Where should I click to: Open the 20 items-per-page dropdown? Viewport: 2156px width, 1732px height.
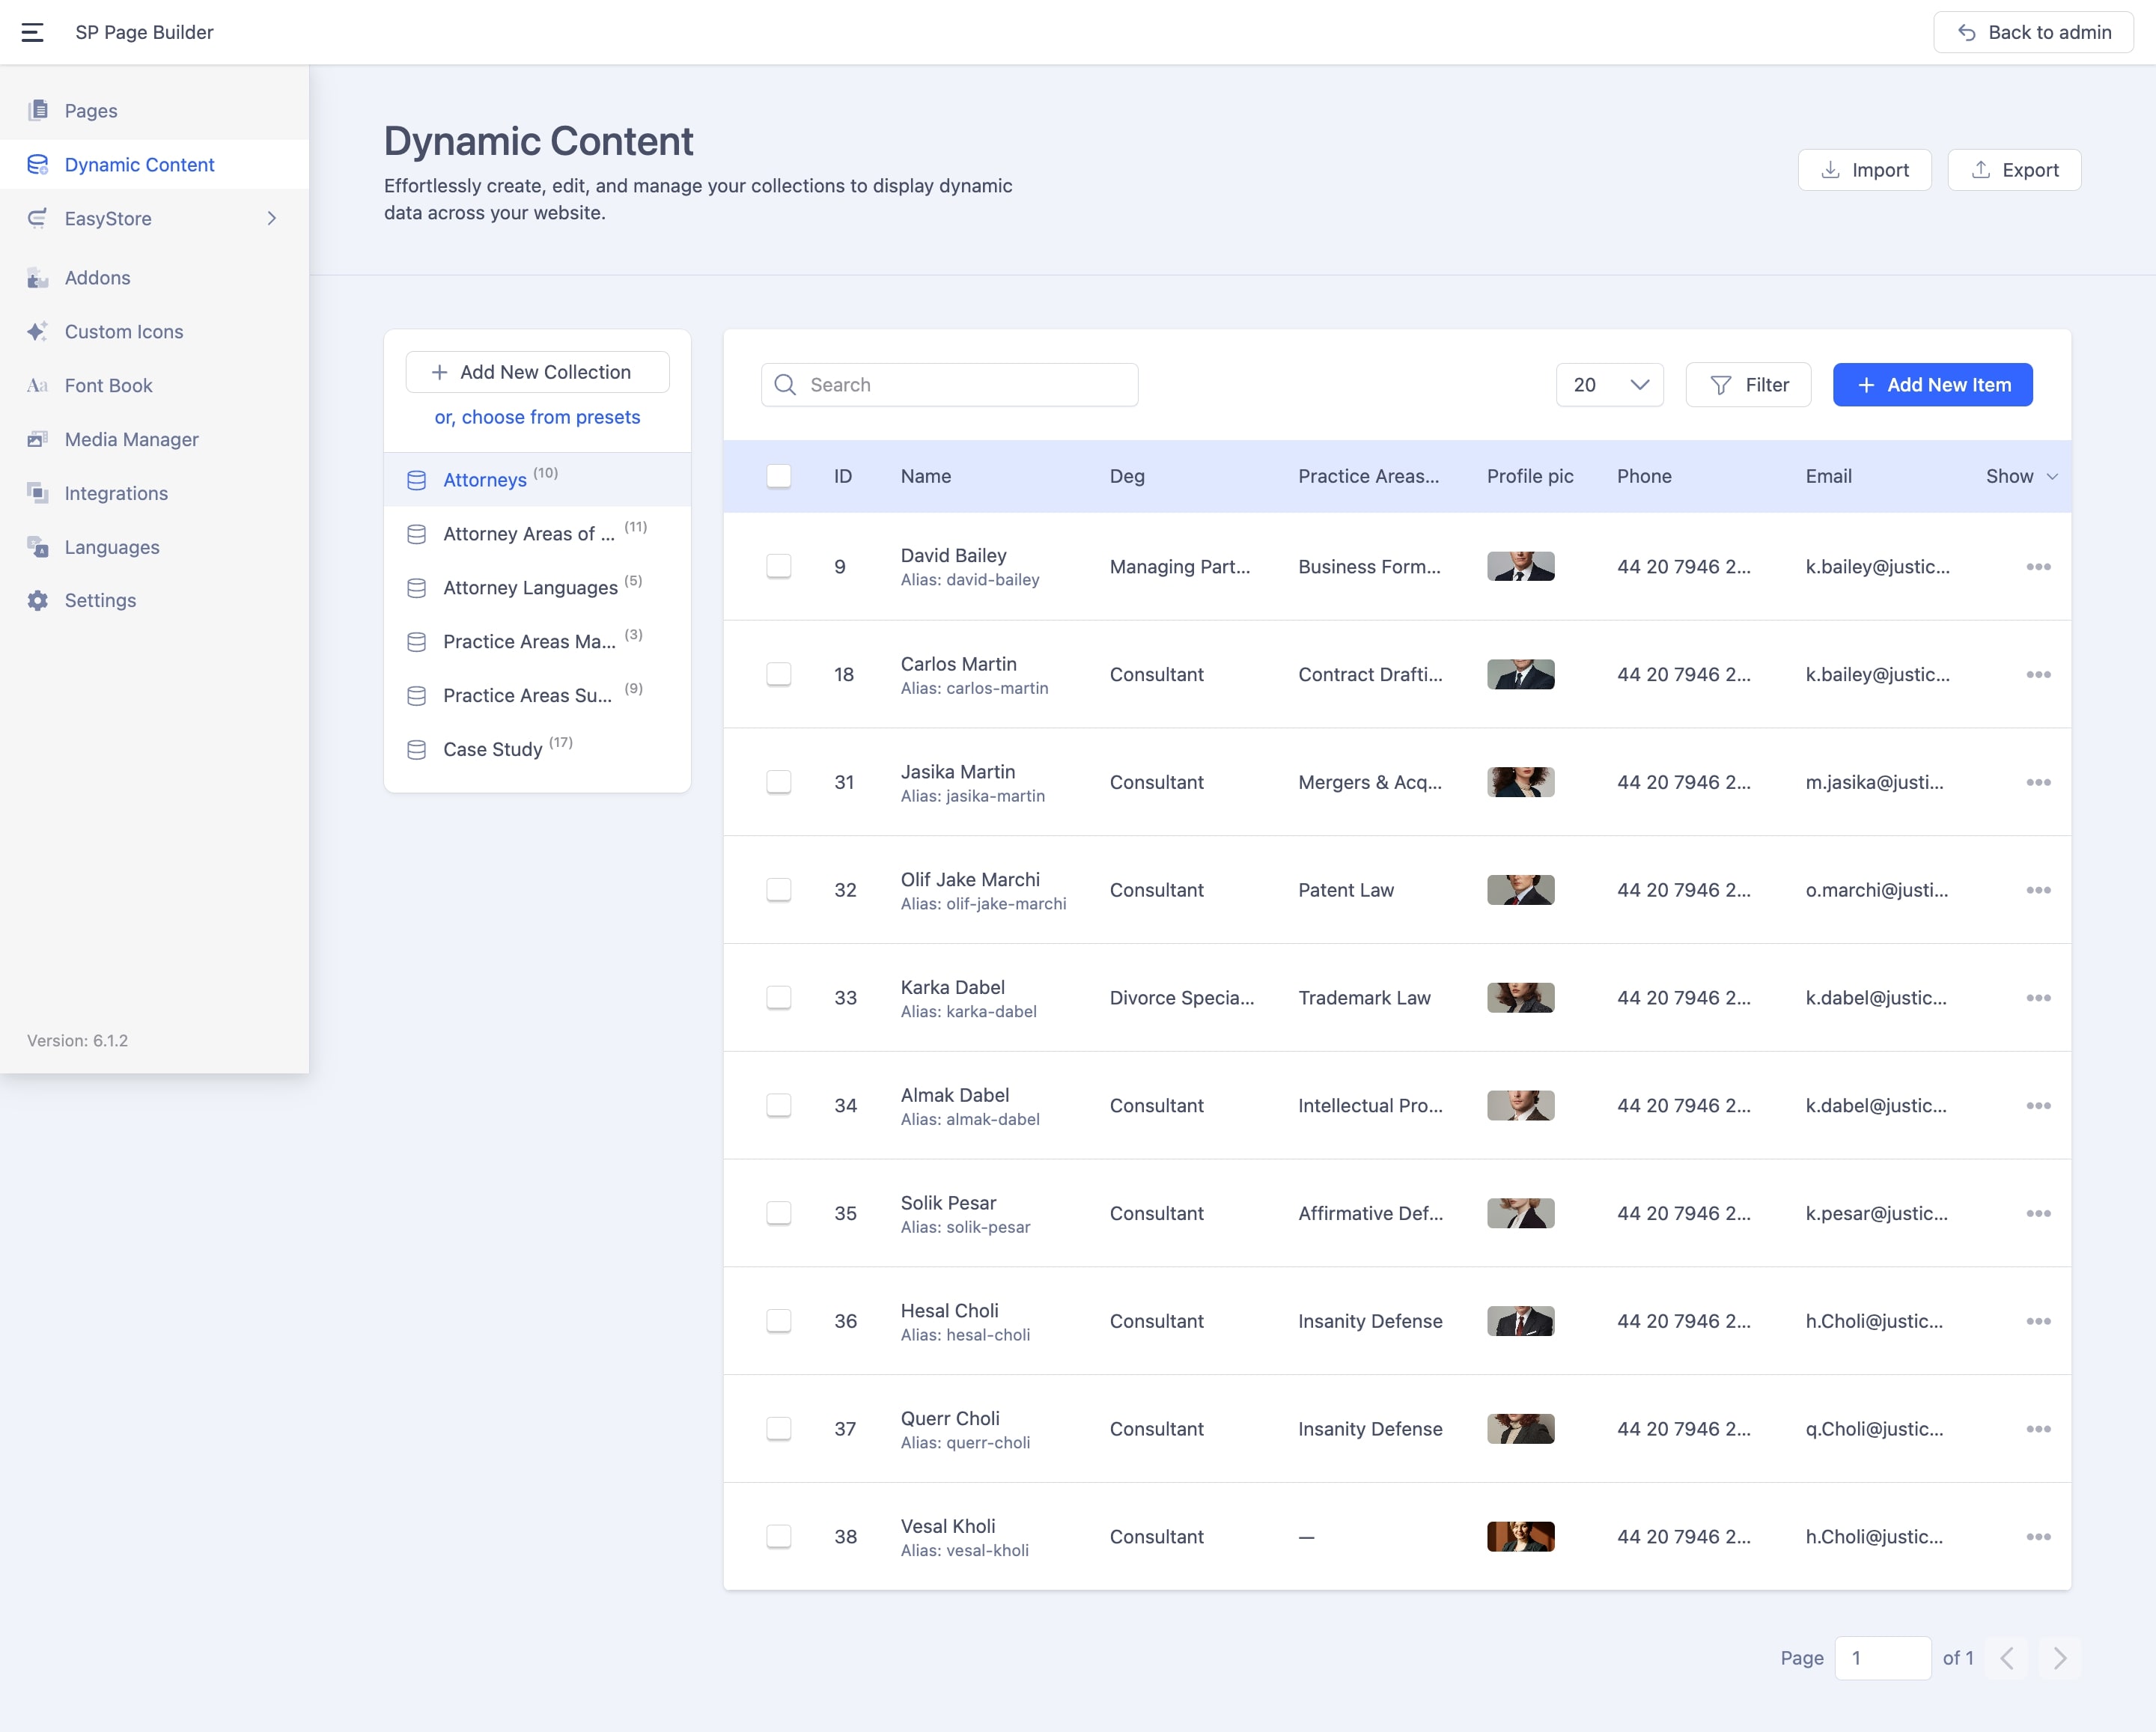(x=1609, y=385)
